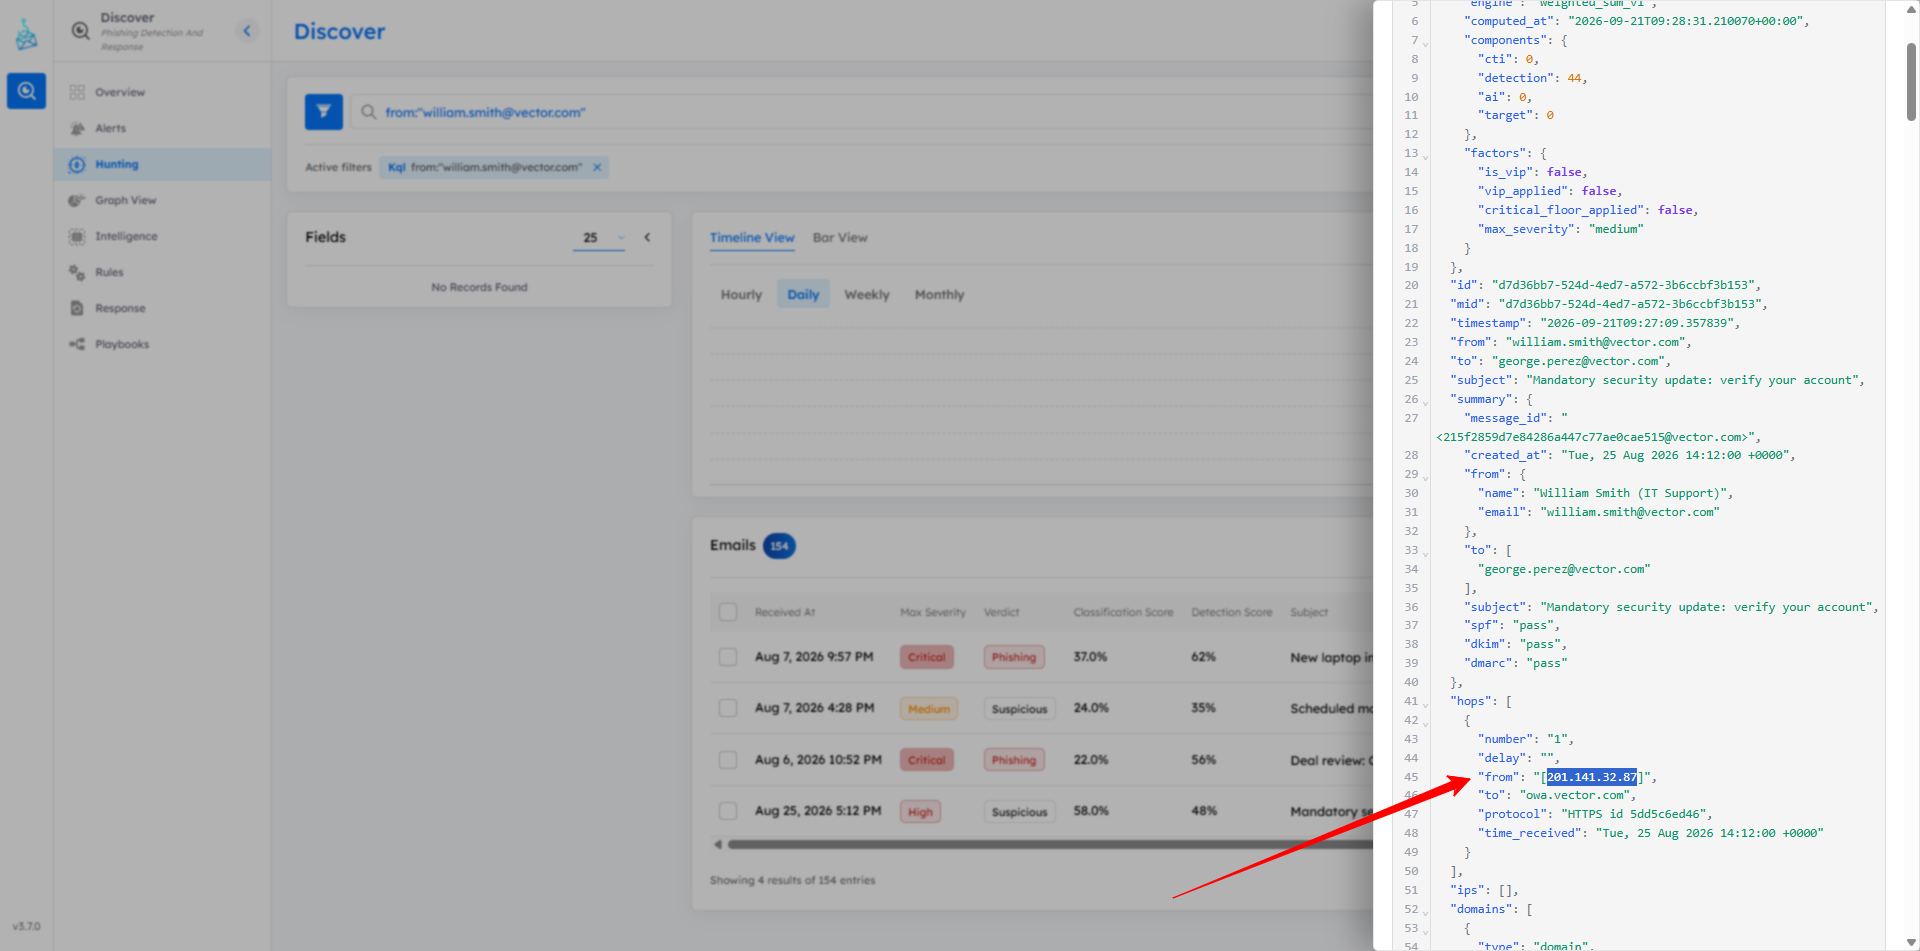Click the Hunting icon in sidebar
The width and height of the screenshot is (1920, 951).
[x=77, y=164]
